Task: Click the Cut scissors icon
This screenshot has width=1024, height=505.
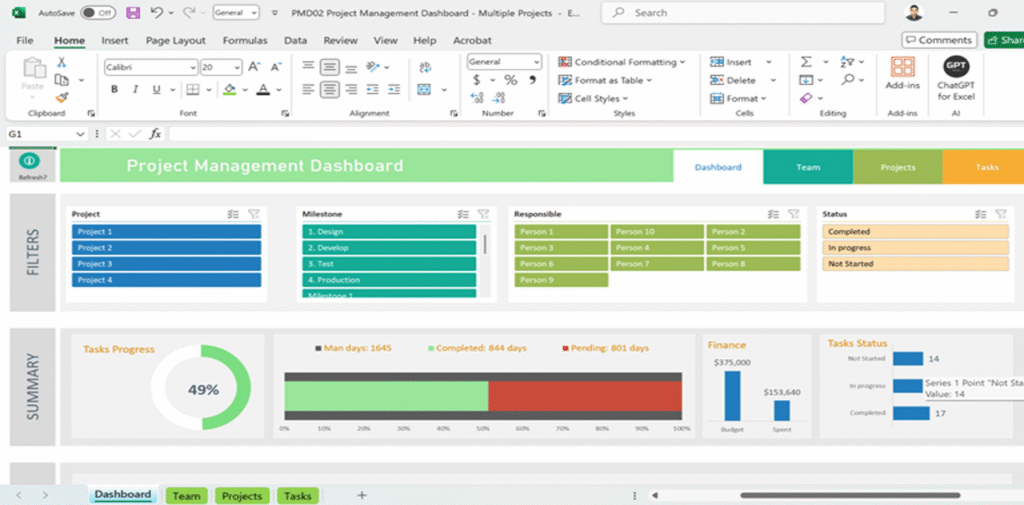Action: 62,62
